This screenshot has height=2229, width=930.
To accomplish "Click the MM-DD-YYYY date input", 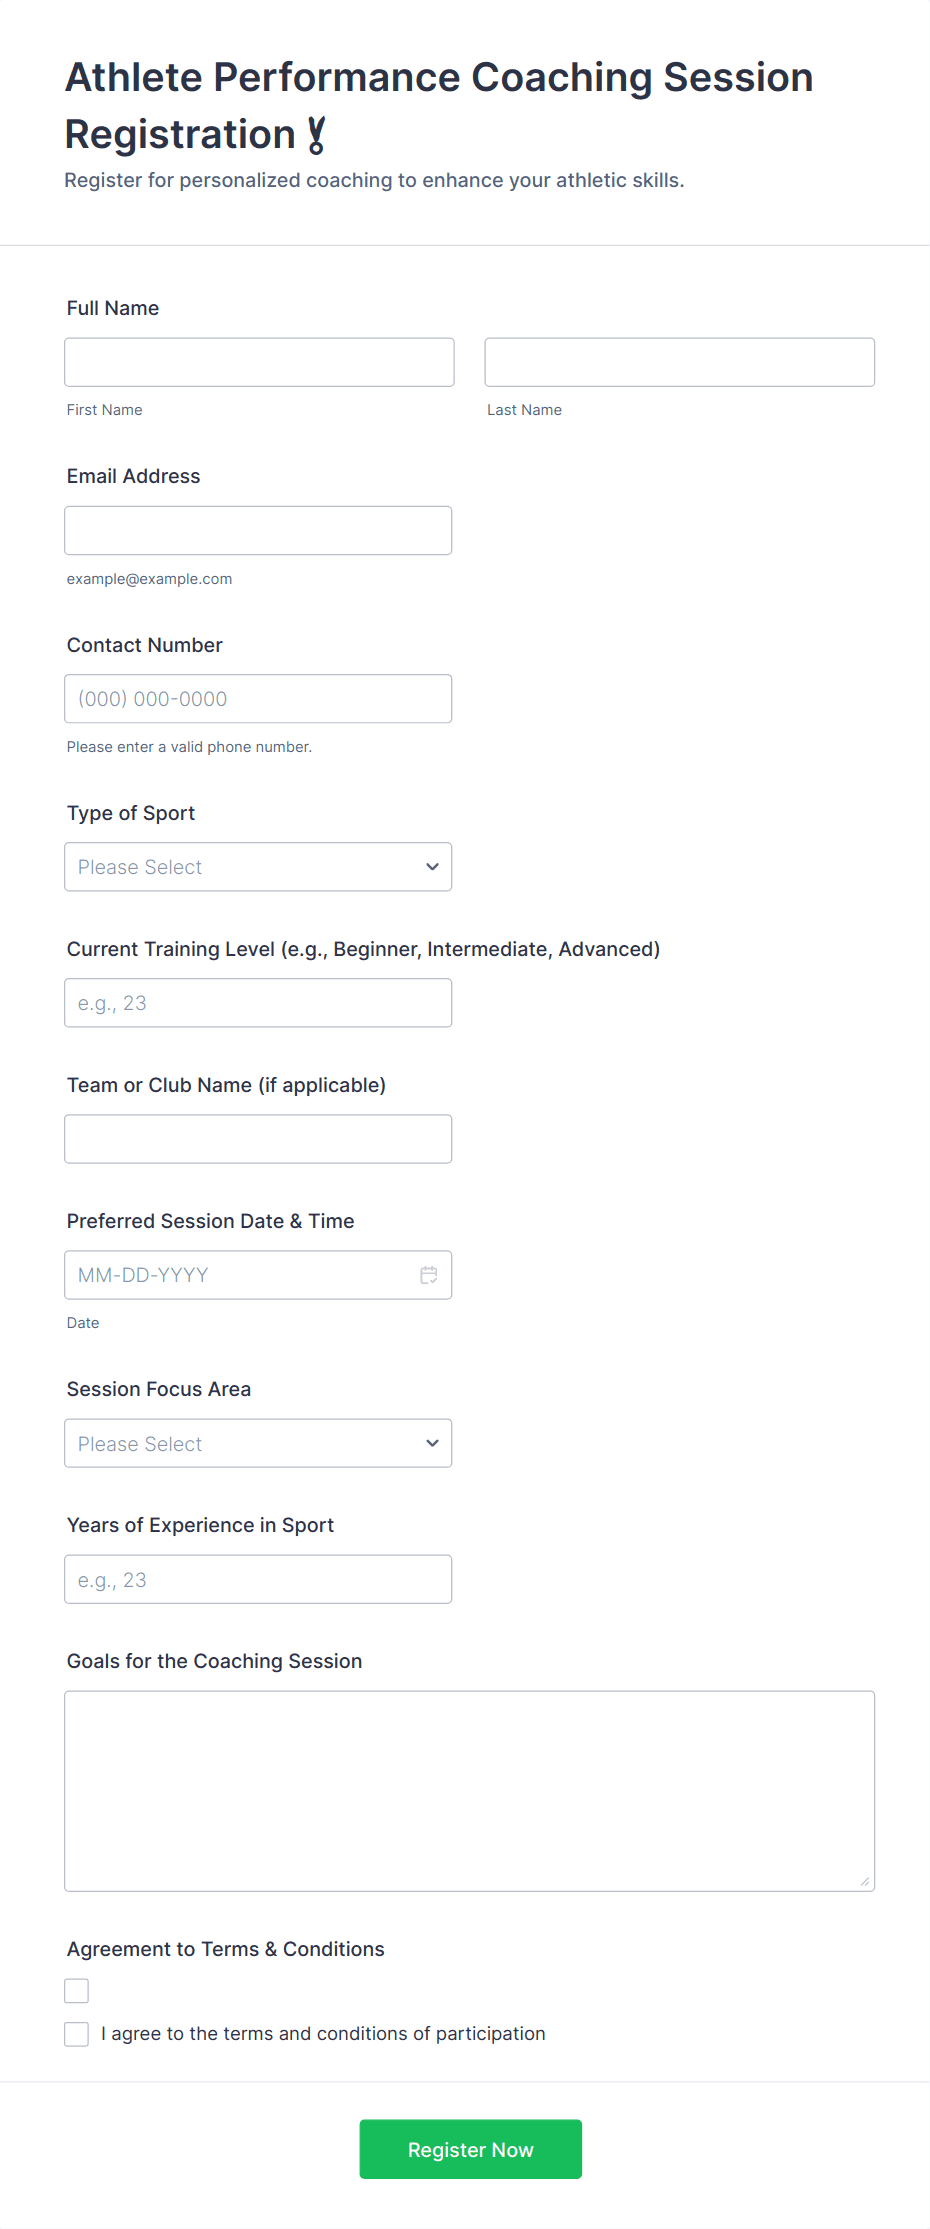I will (240, 1275).
